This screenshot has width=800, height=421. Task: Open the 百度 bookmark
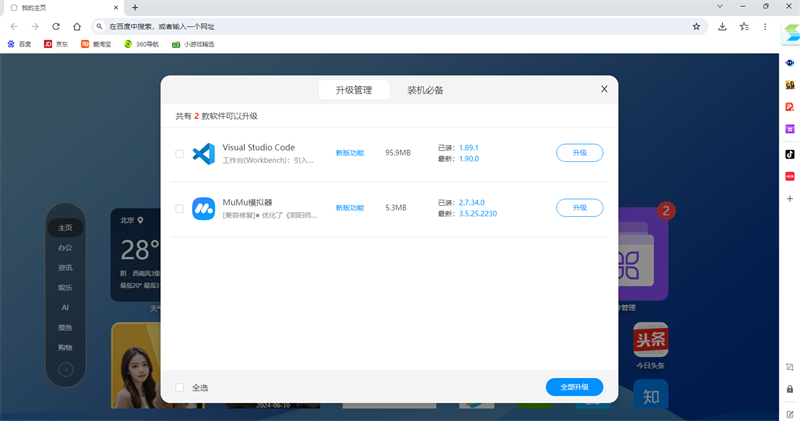click(19, 44)
